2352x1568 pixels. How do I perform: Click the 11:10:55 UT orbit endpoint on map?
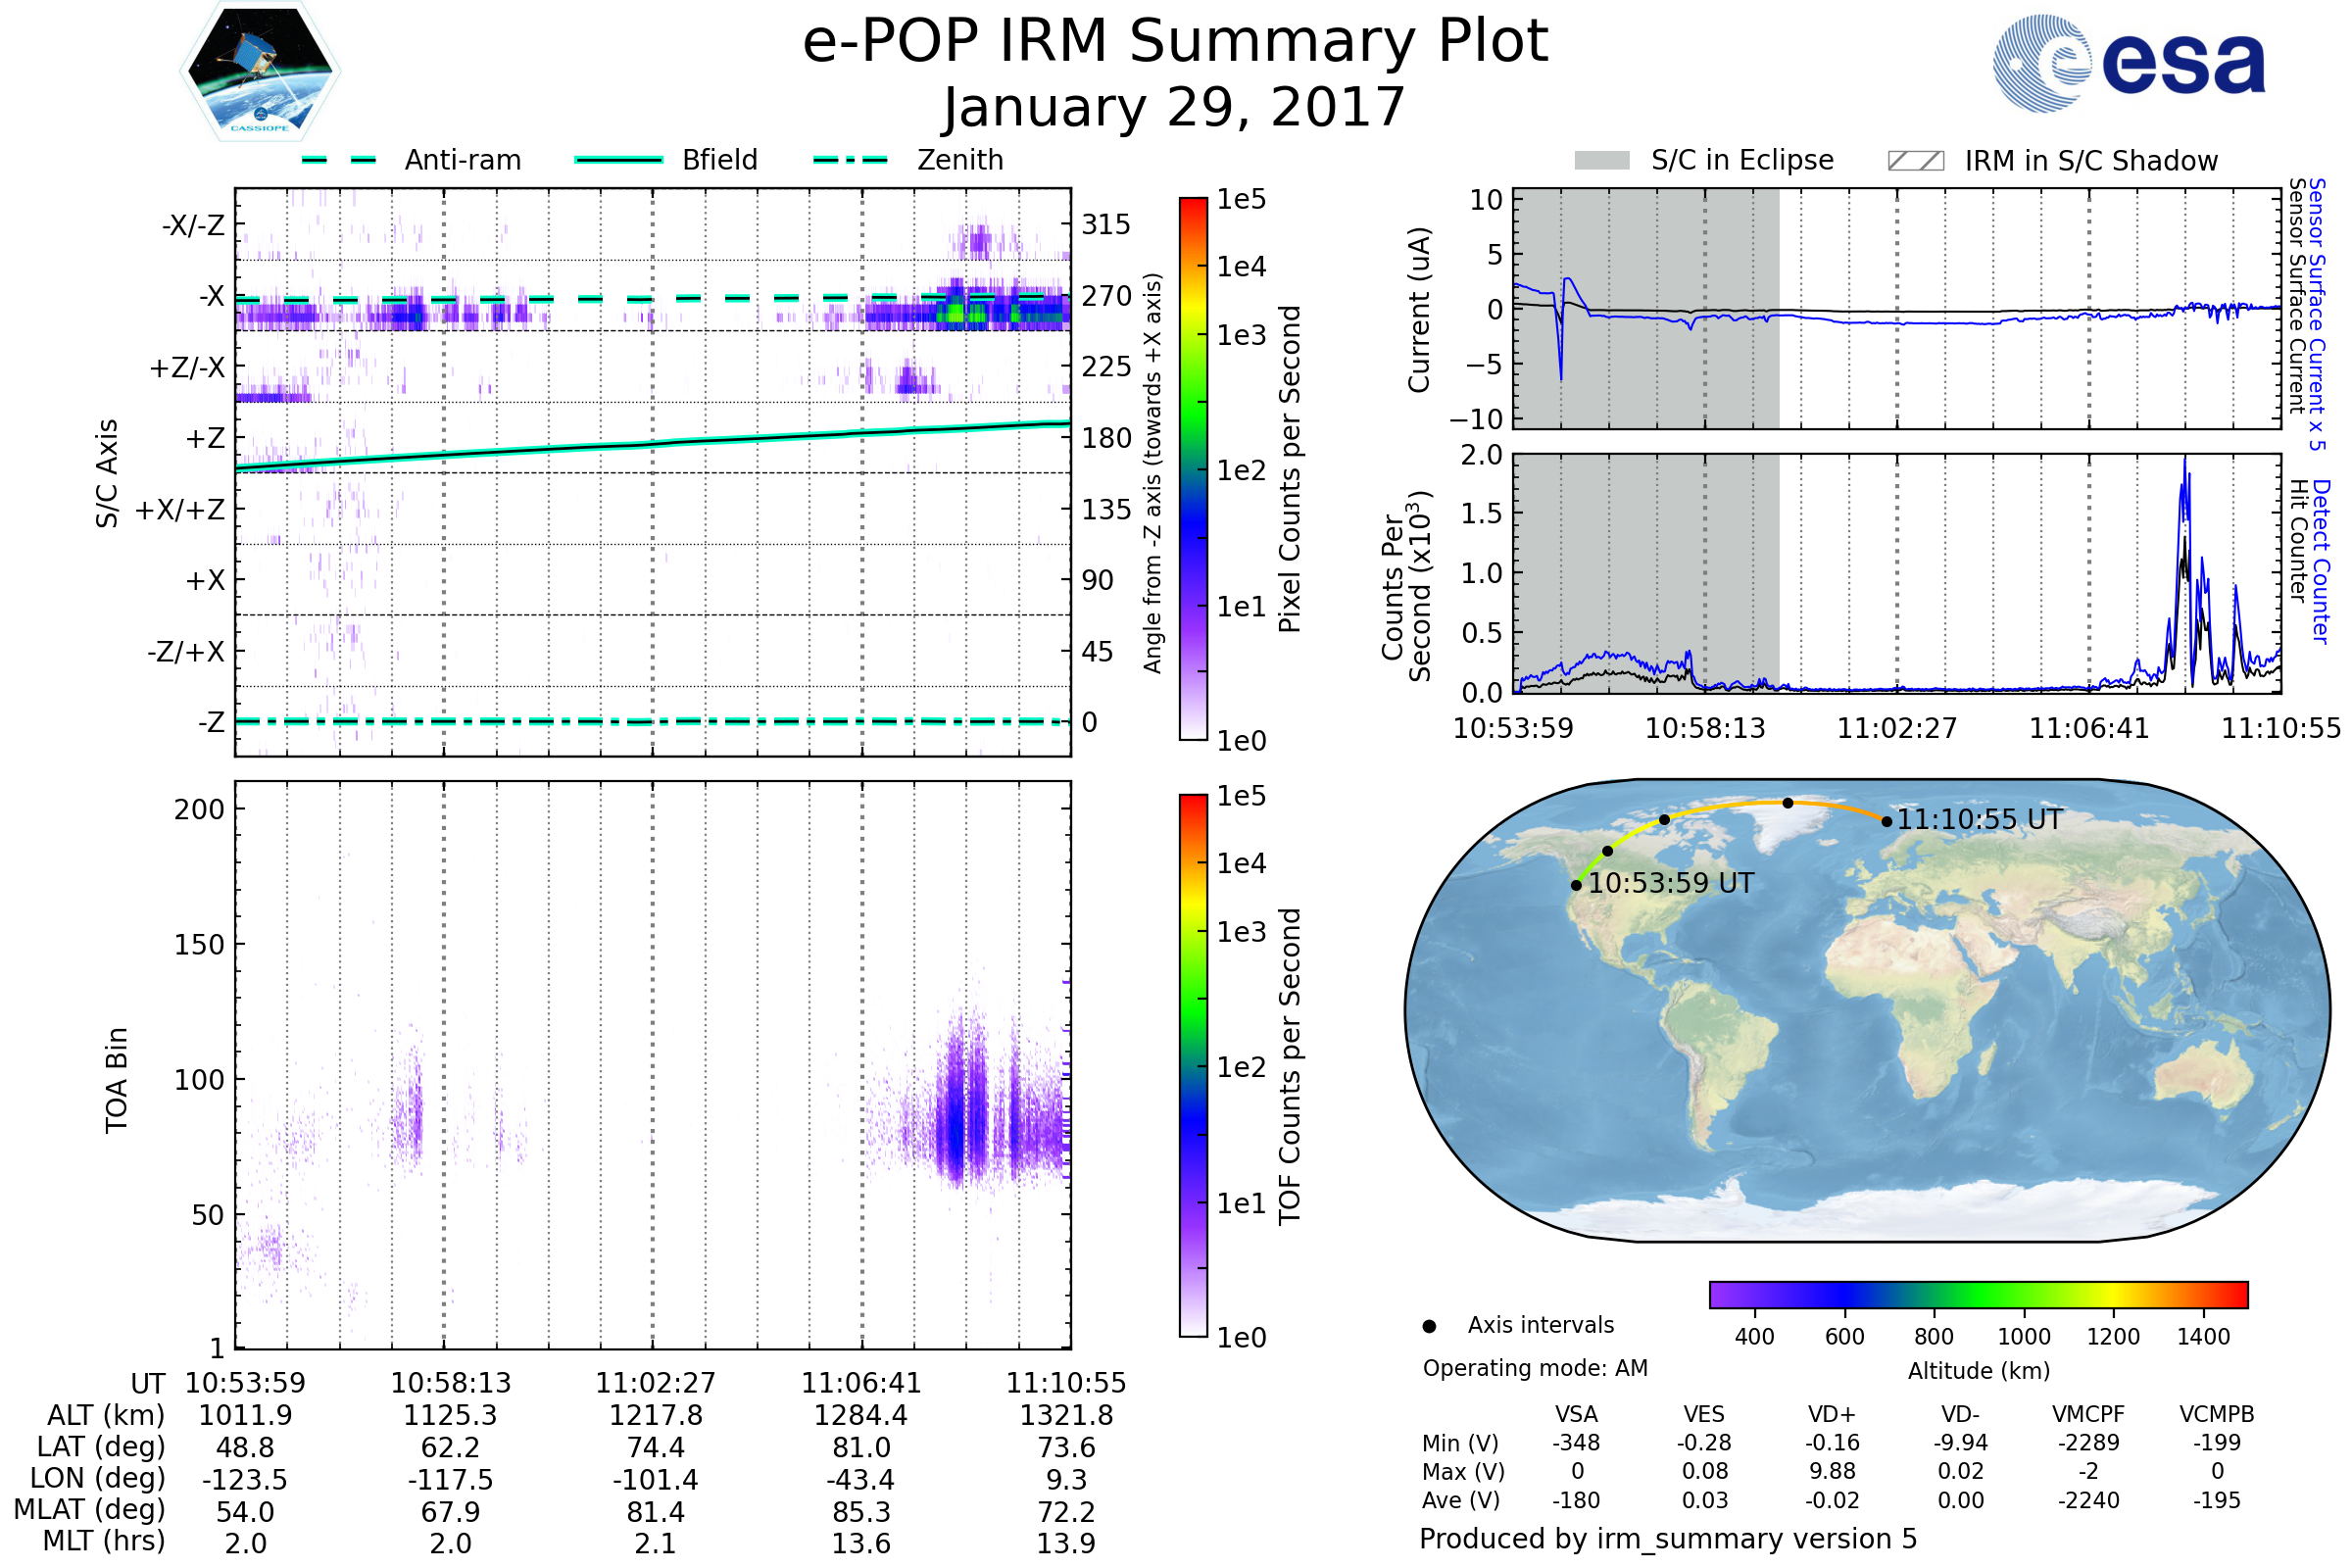point(1887,821)
